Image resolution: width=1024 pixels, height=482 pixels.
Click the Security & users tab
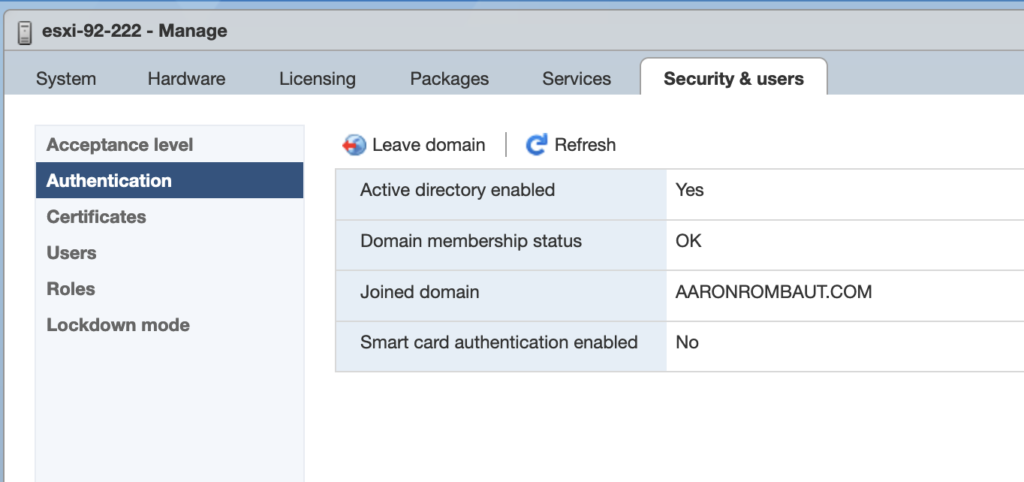click(733, 79)
